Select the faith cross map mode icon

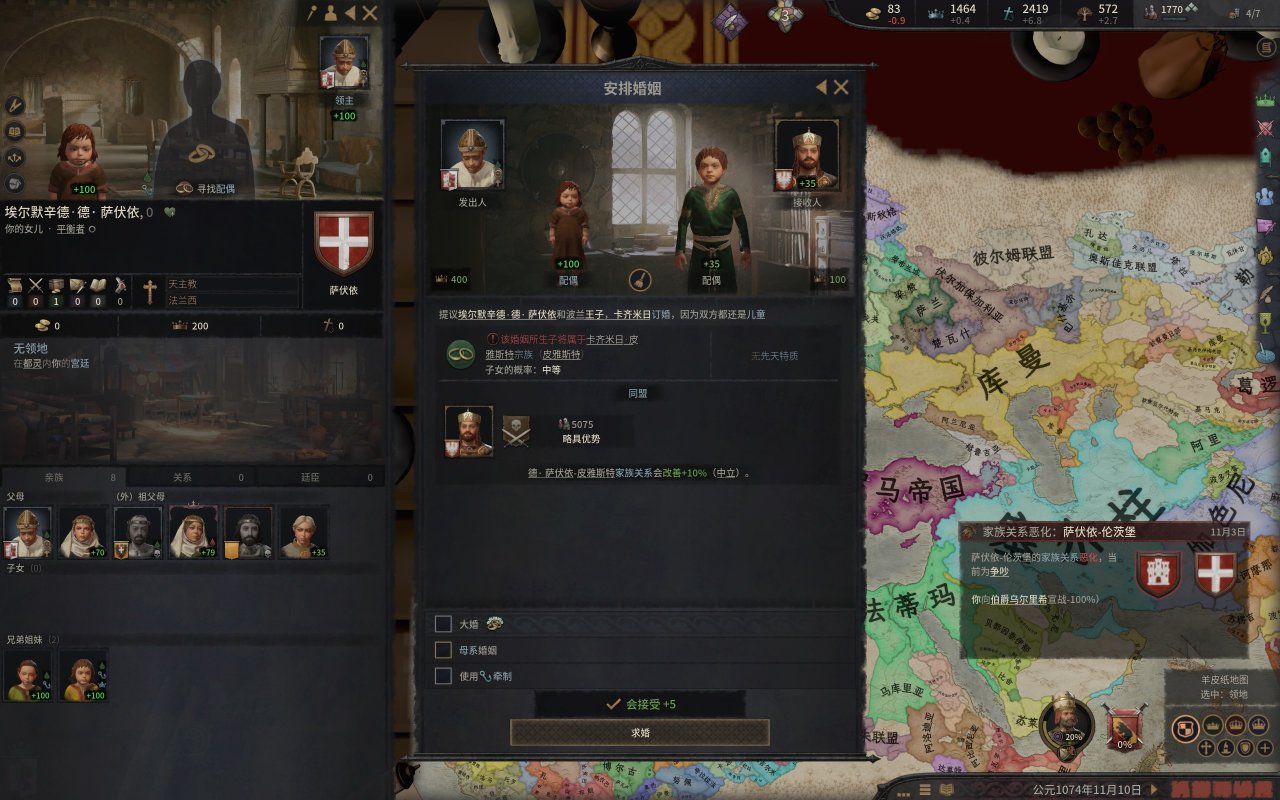[x=1205, y=749]
